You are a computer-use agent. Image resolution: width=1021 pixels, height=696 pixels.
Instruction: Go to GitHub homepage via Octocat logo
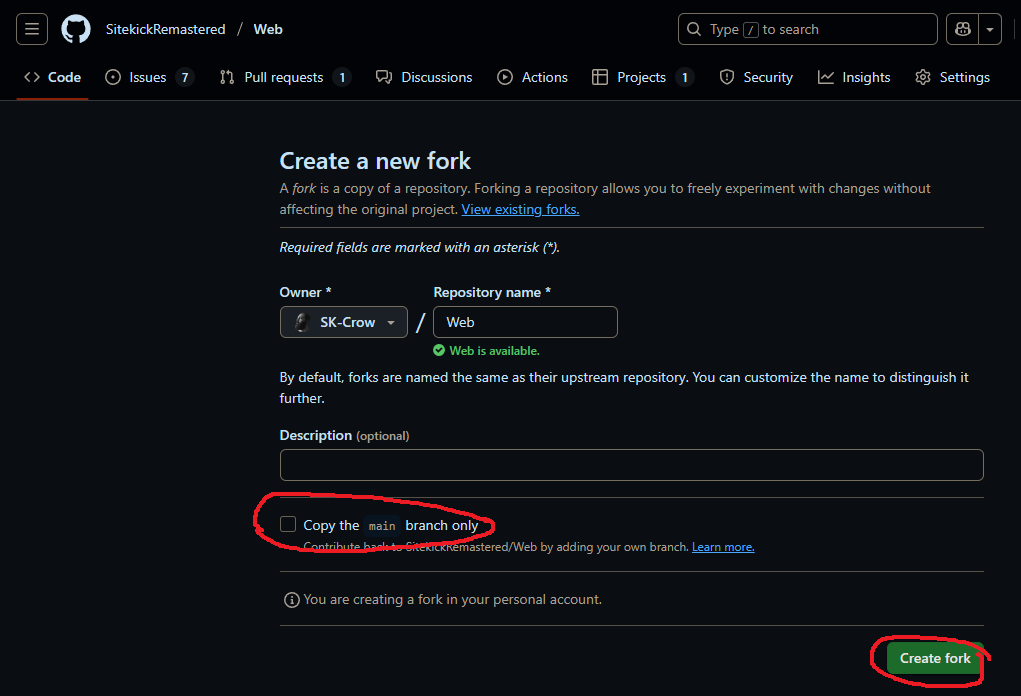76,29
